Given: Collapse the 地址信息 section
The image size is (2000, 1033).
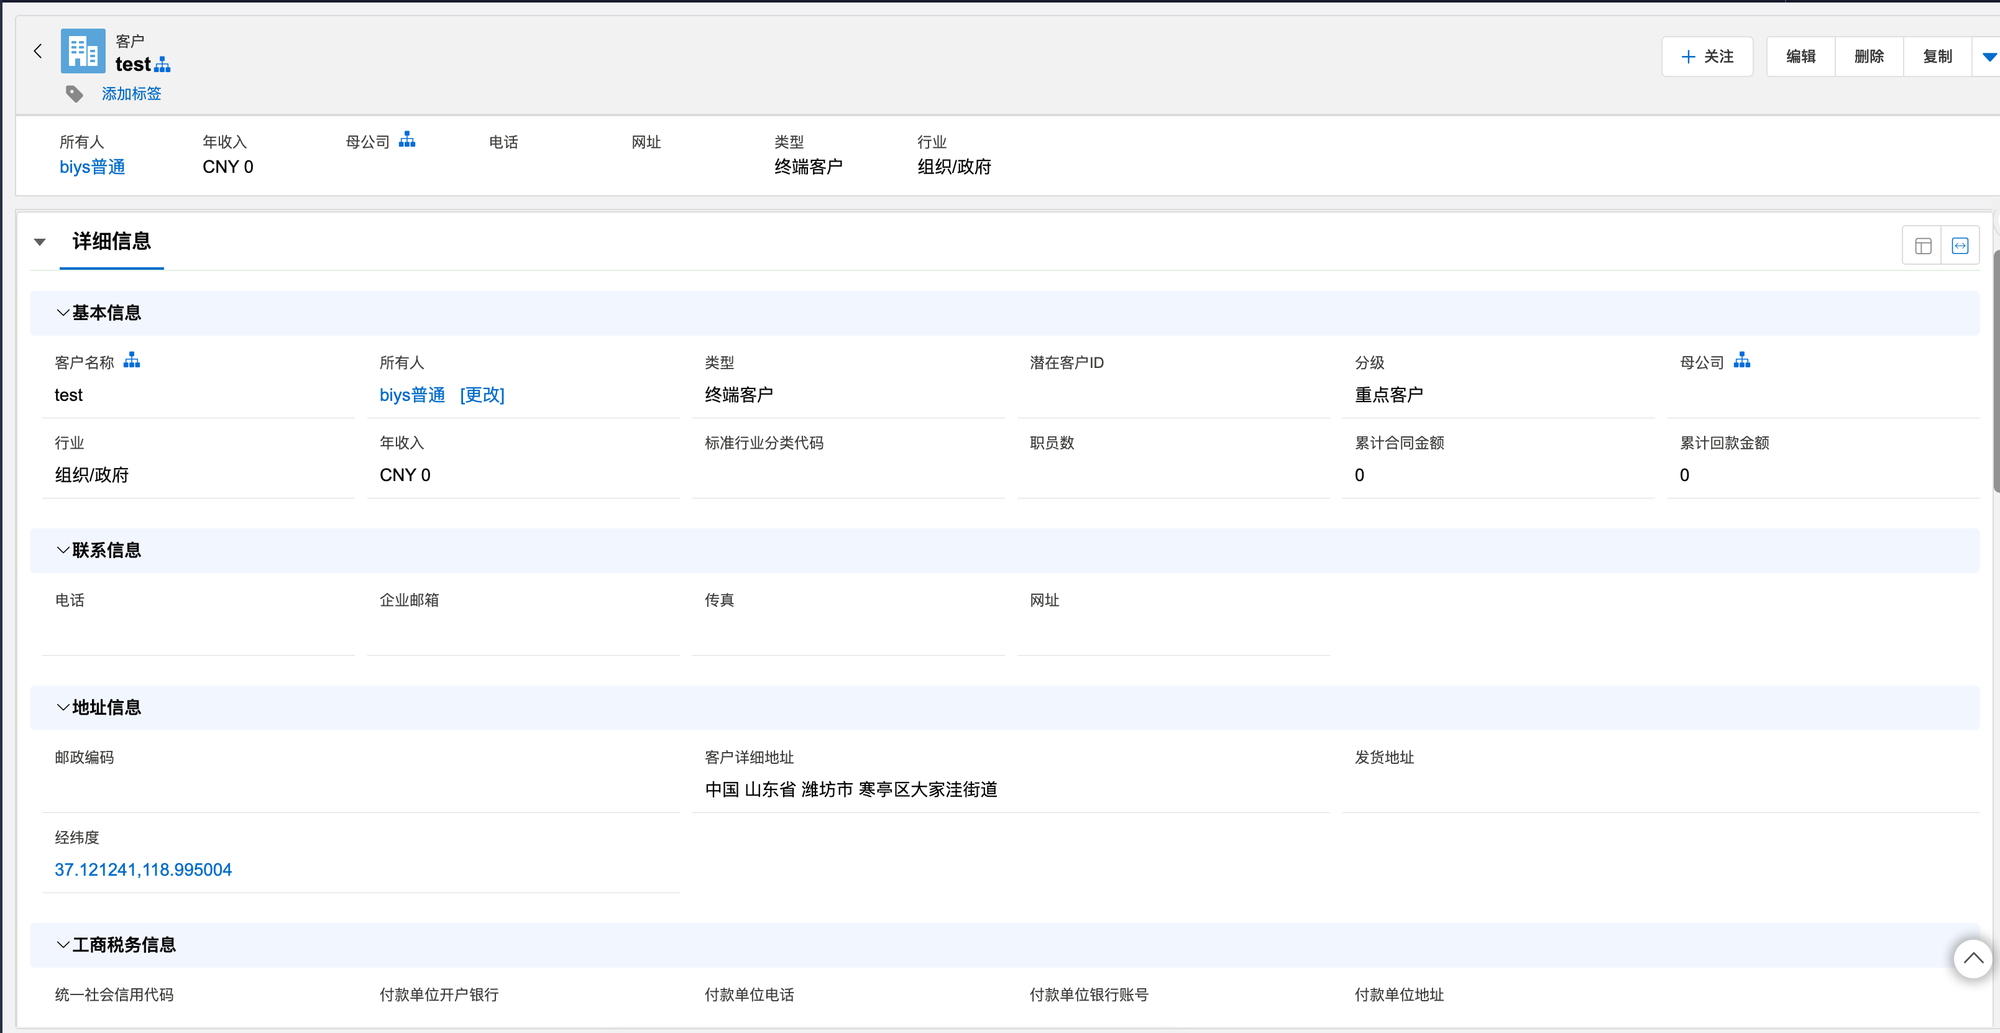Looking at the screenshot, I should point(63,707).
